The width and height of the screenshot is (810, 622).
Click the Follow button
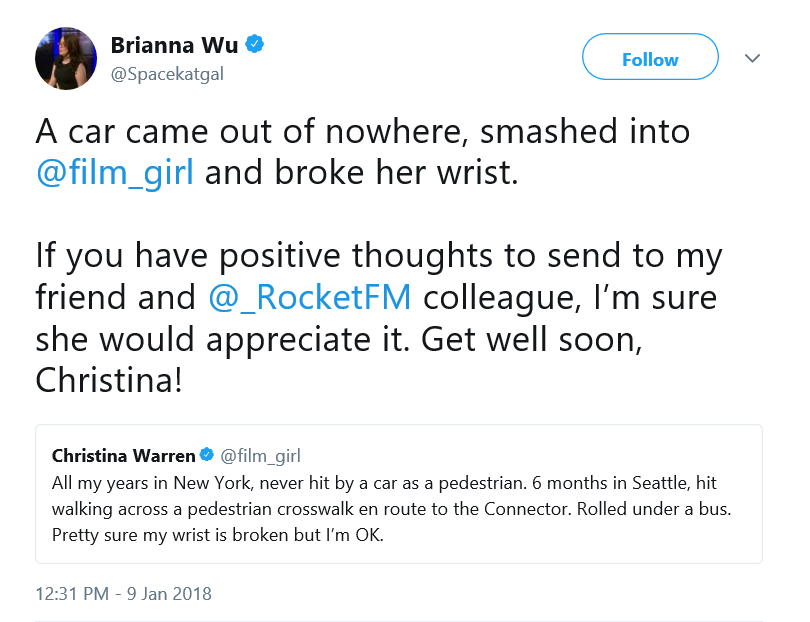650,57
